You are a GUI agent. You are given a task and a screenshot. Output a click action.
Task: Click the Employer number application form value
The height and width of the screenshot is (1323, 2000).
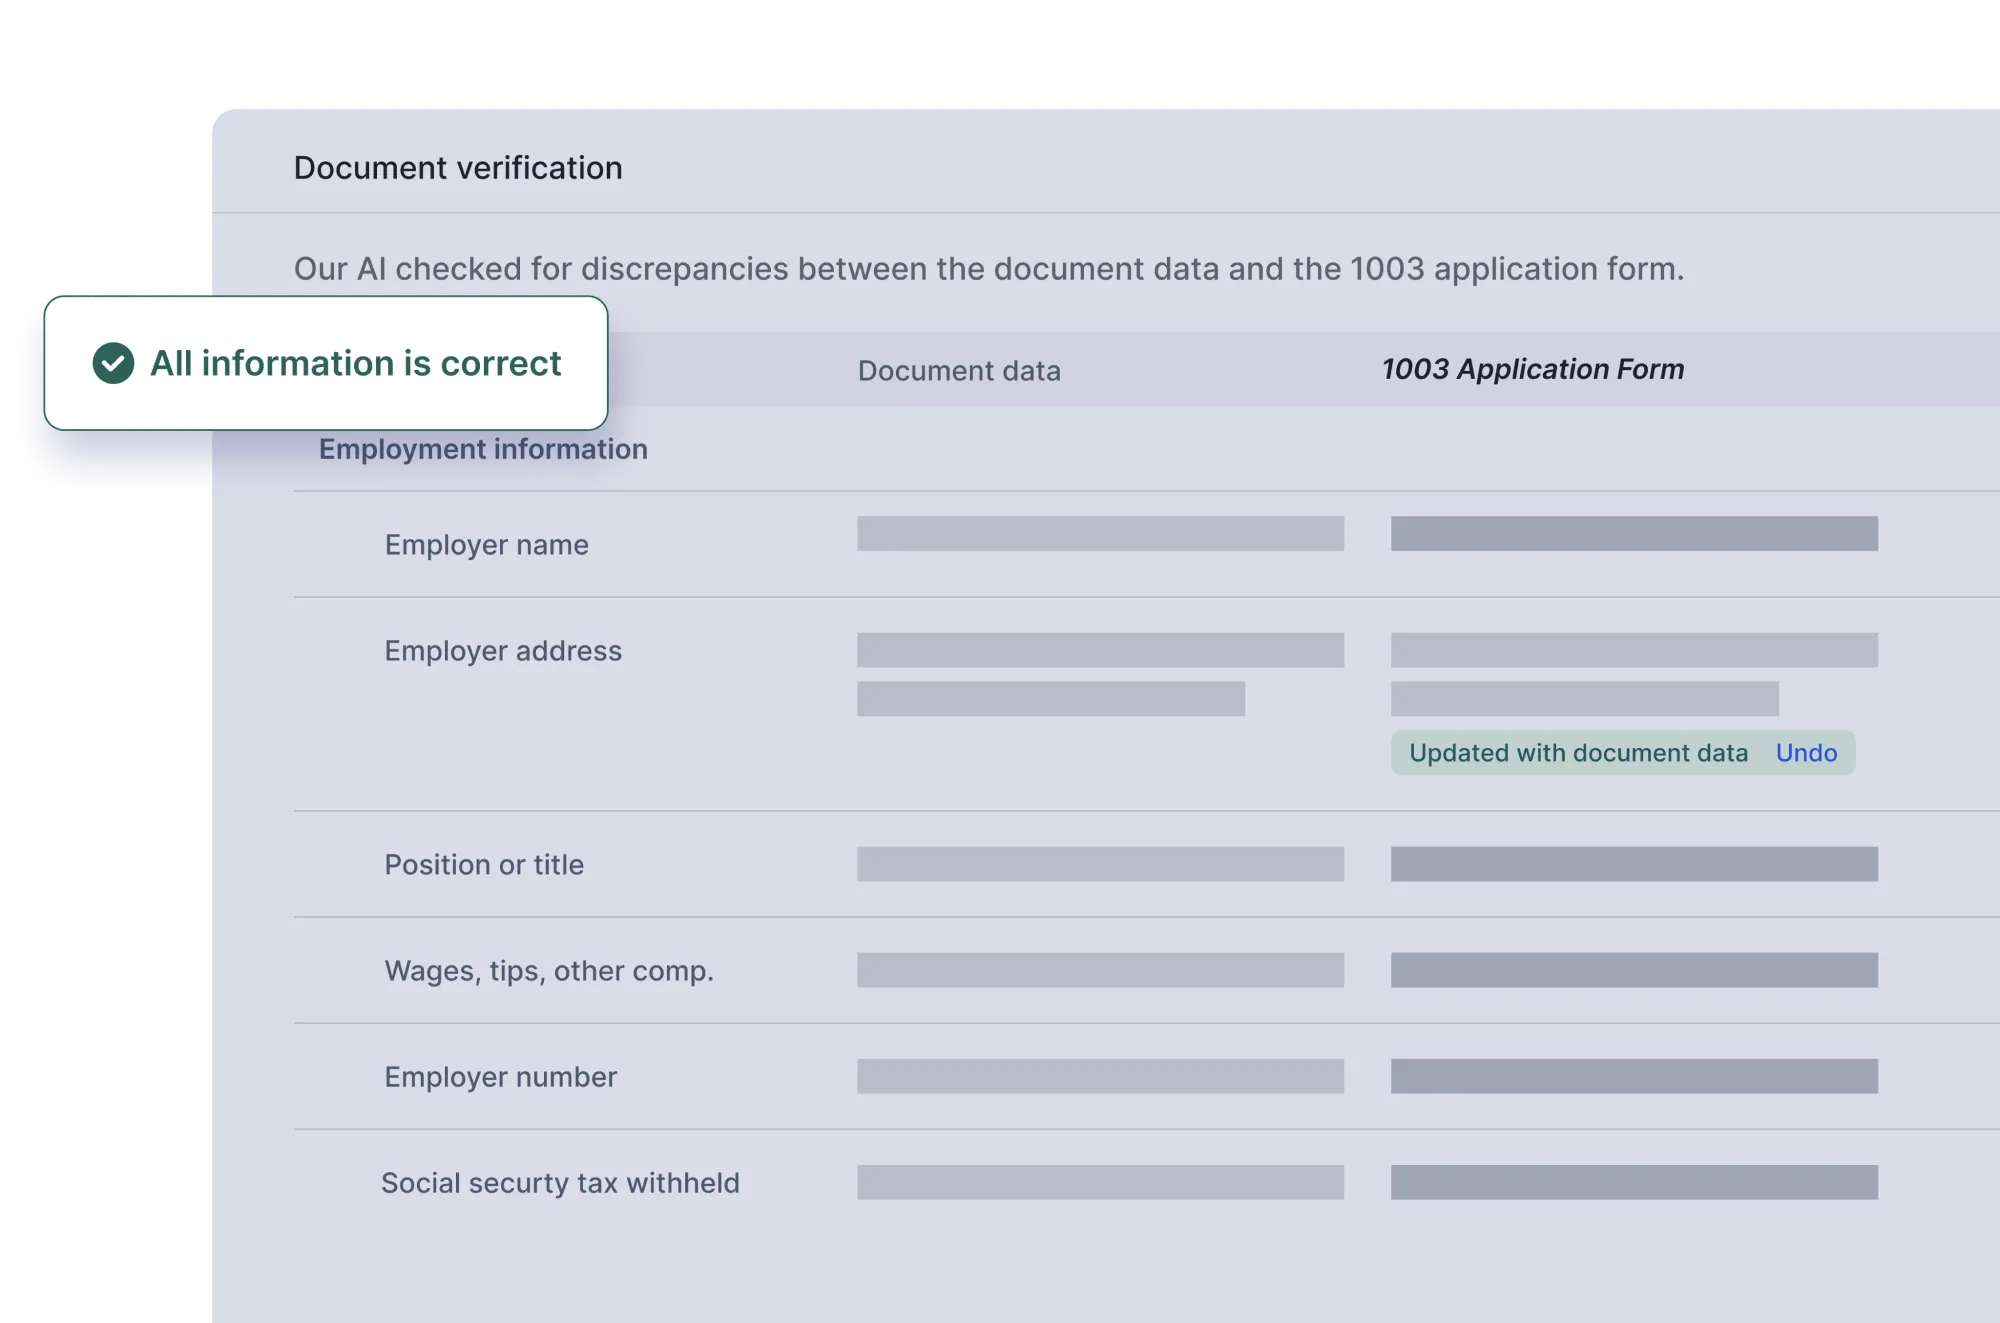coord(1634,1074)
